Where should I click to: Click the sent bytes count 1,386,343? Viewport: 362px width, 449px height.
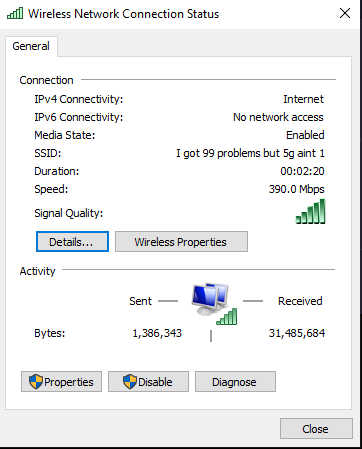(x=157, y=333)
